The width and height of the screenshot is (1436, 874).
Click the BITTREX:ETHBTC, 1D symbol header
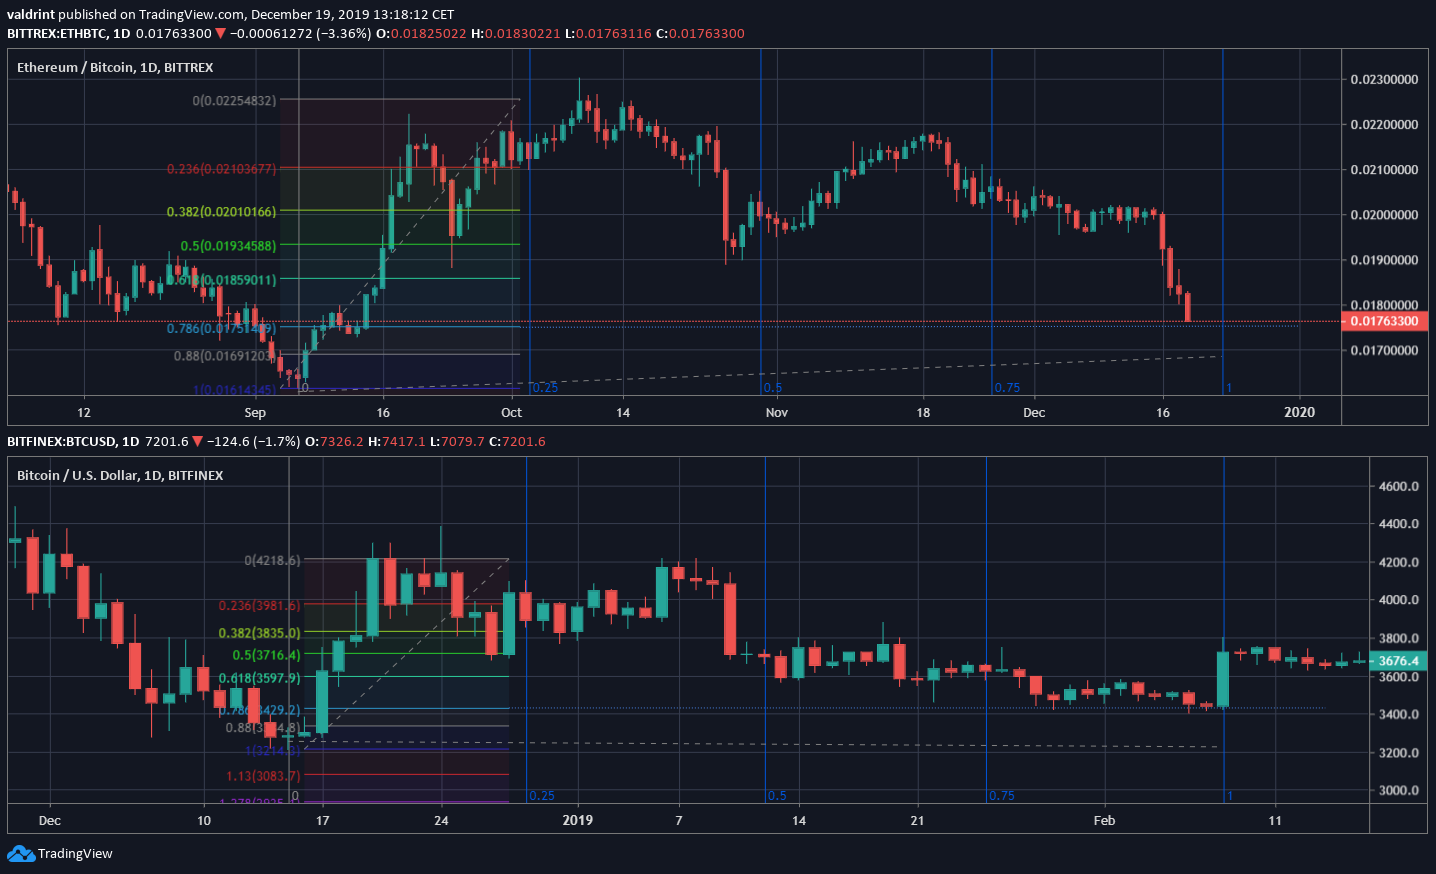(69, 33)
